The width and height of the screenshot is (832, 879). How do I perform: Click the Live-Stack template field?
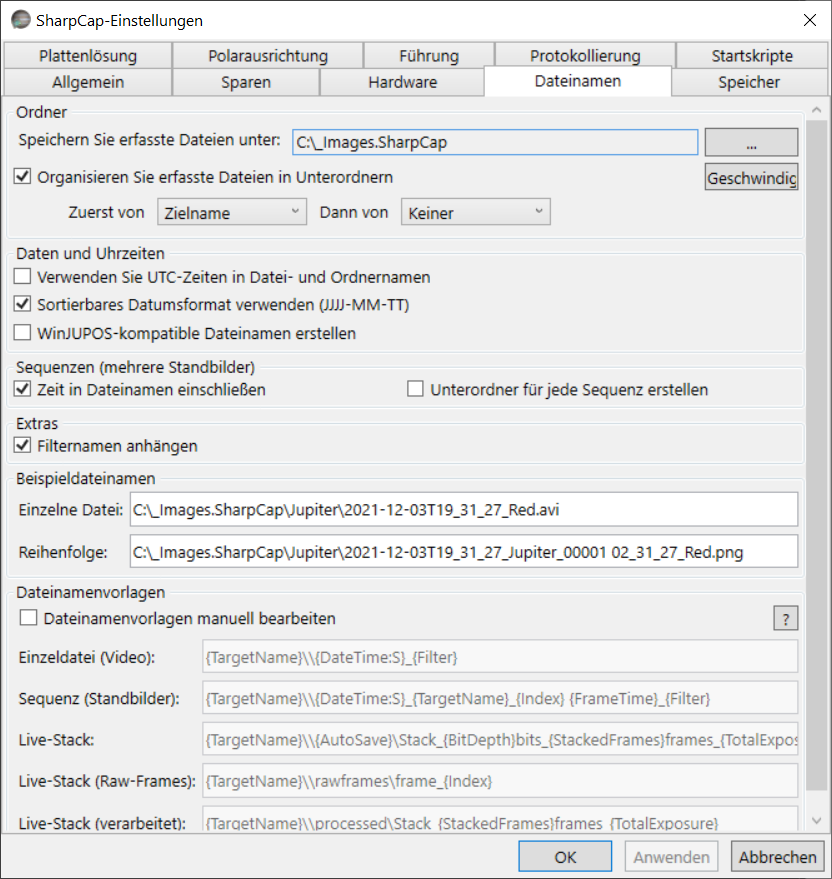click(x=500, y=739)
